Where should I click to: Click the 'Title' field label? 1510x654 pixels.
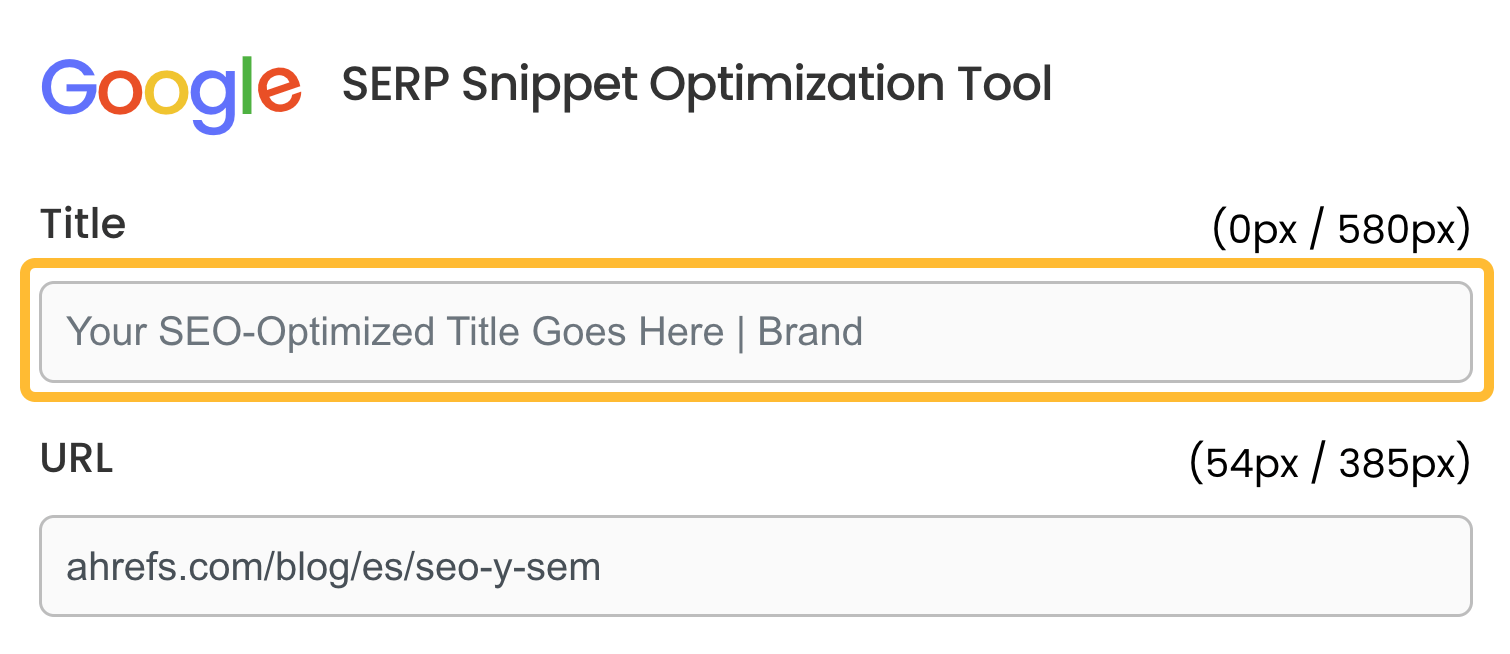tap(82, 224)
